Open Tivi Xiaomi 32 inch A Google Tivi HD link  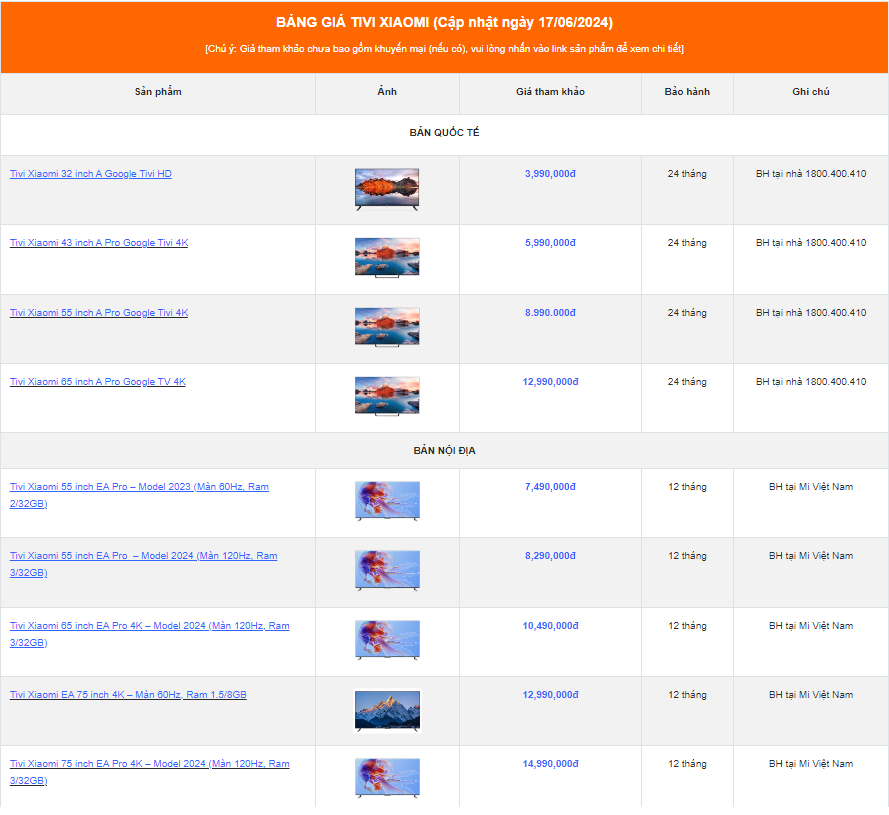click(91, 174)
